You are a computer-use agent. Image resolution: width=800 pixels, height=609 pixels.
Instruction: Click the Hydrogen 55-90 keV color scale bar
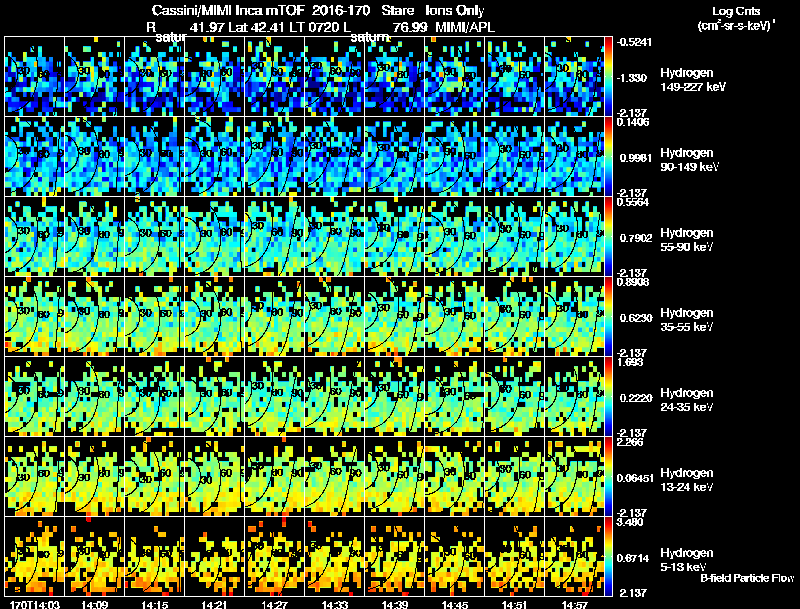click(608, 237)
